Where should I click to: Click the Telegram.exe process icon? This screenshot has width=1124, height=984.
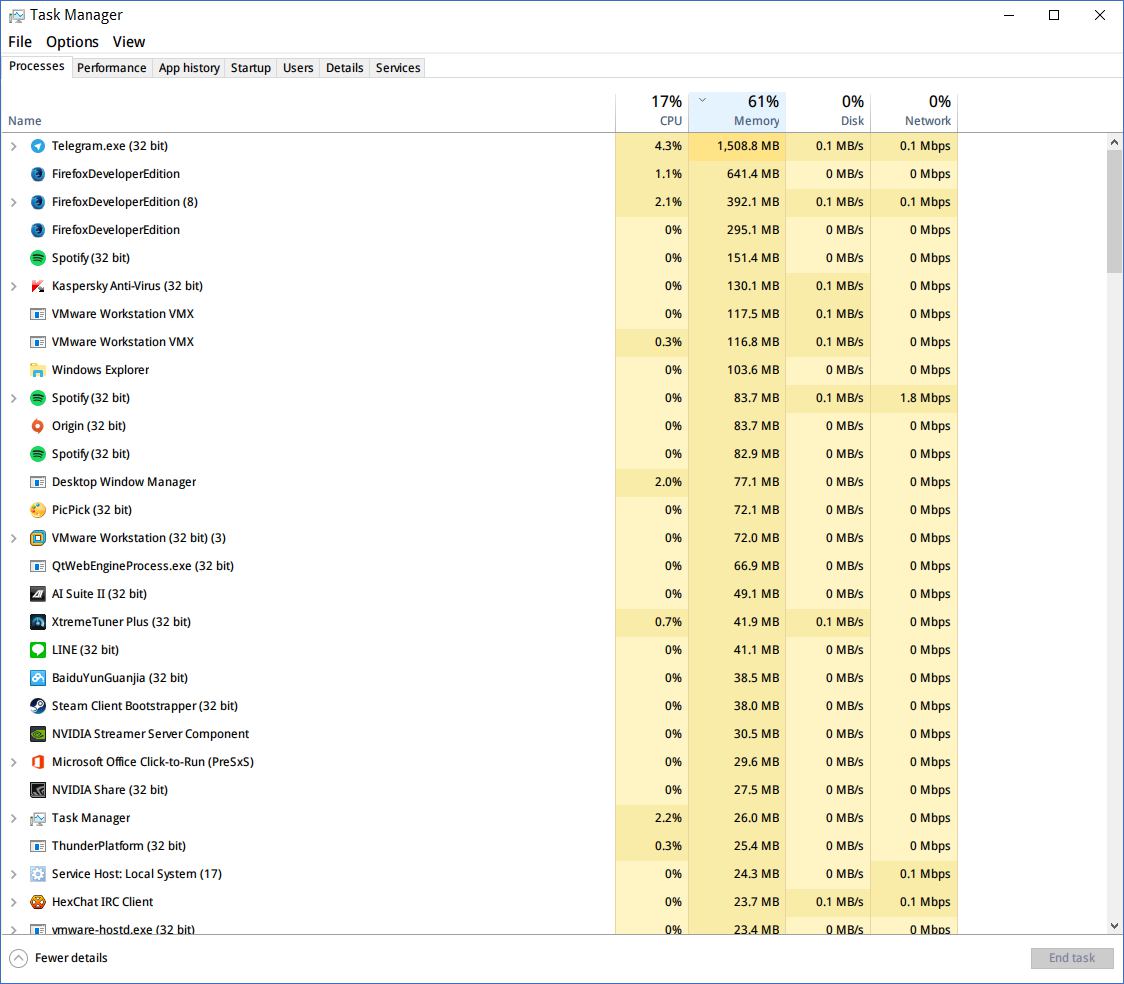pyautogui.click(x=38, y=146)
